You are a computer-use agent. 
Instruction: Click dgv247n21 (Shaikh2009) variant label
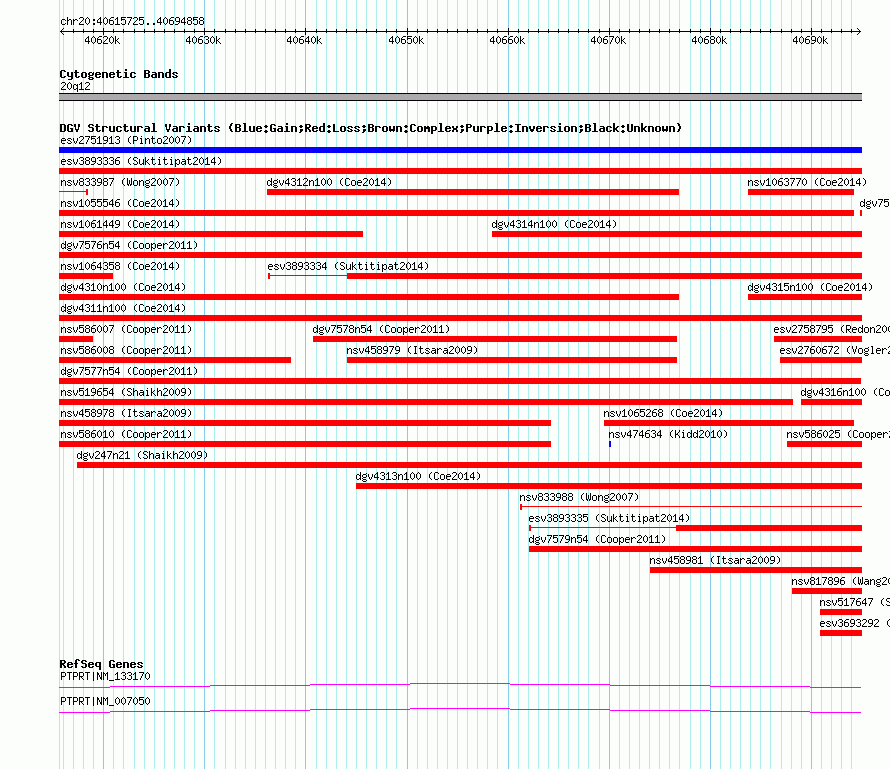tap(142, 455)
